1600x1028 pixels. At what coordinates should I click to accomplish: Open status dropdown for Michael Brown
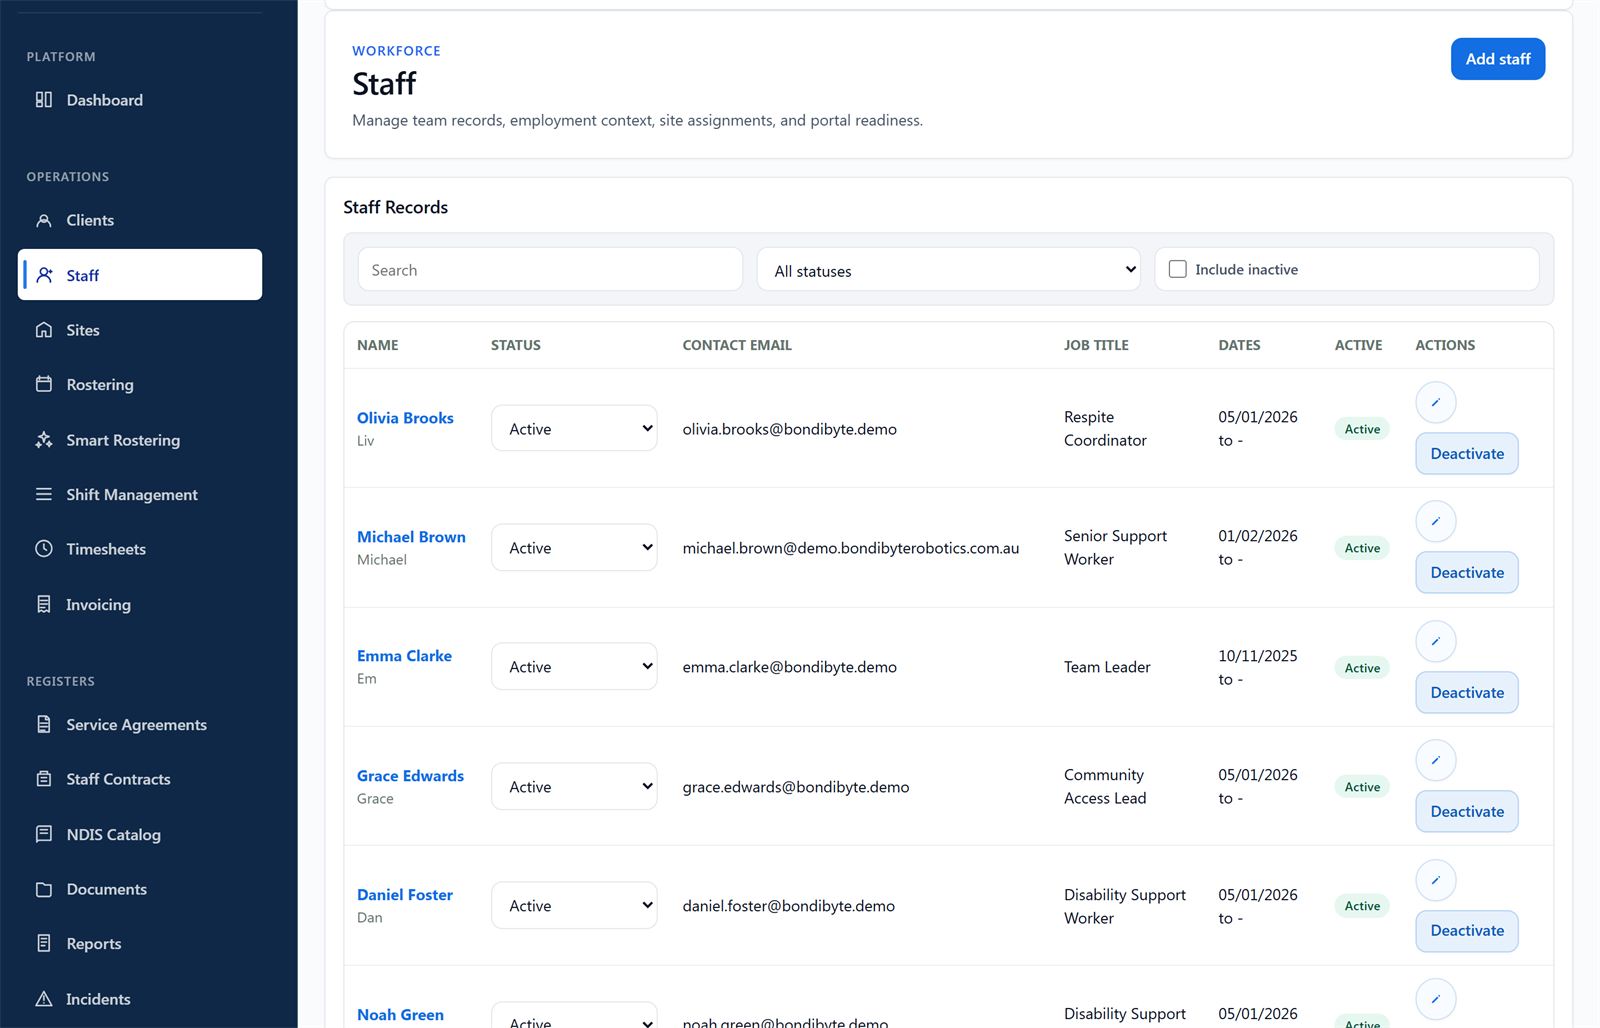(x=574, y=547)
